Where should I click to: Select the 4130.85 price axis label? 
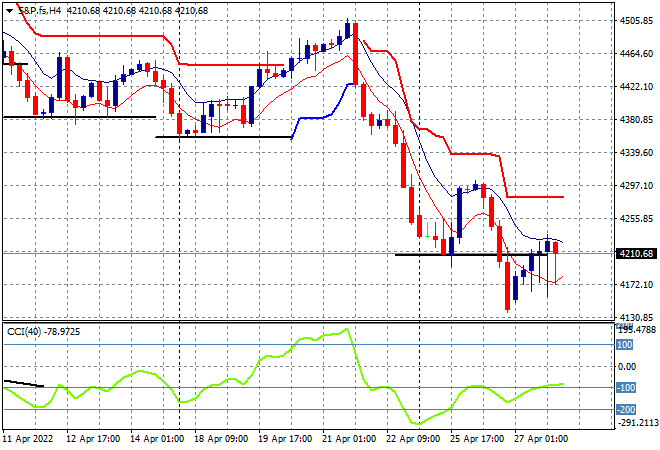[x=636, y=318]
